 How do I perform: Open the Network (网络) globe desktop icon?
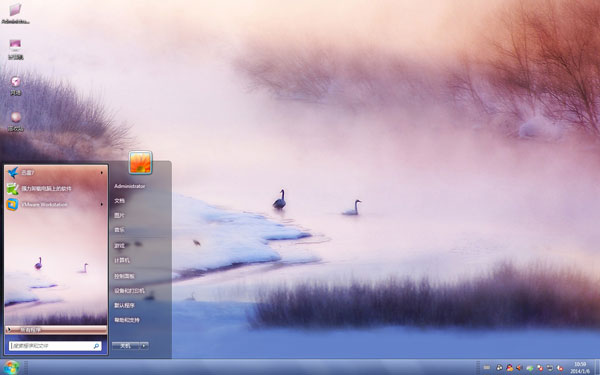point(15,85)
